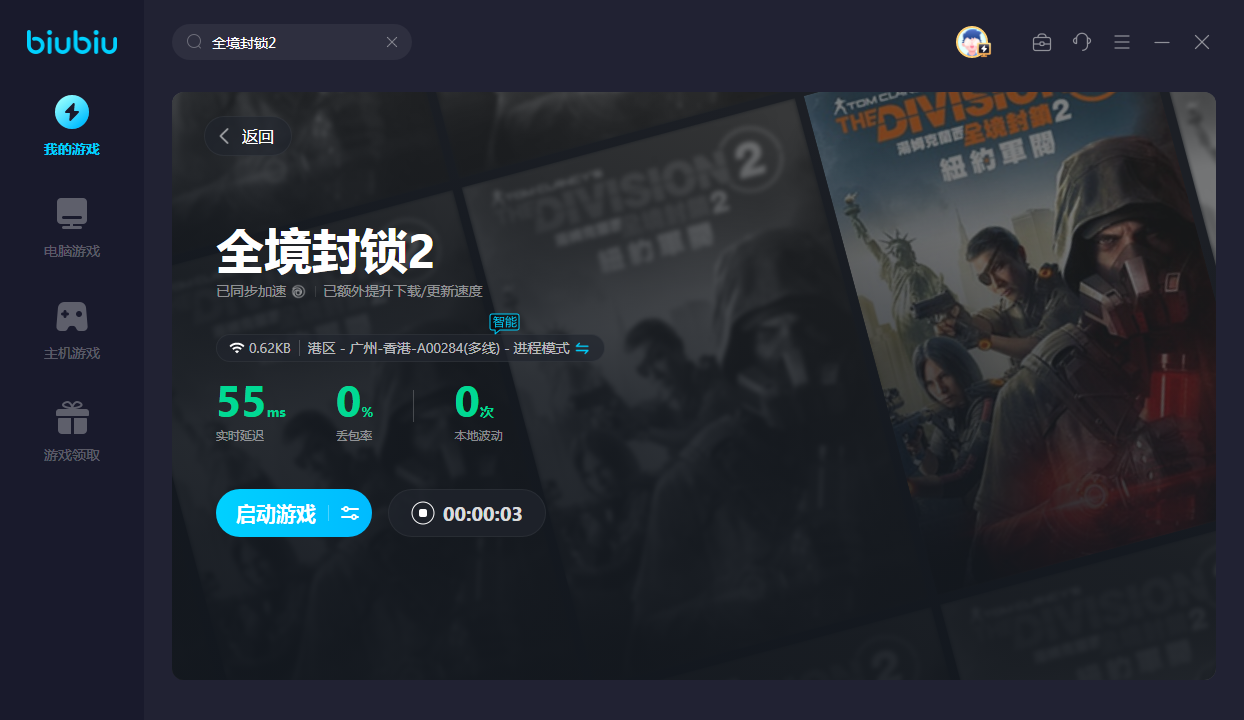Image resolution: width=1244 pixels, height=720 pixels.
Task: Click the magnifier search icon
Action: pos(195,42)
